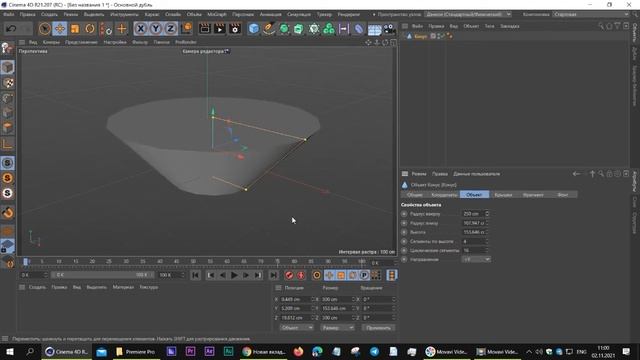The image size is (640, 360).
Task: Click the lock icon in the Attribute Manager header
Action: click(609, 174)
